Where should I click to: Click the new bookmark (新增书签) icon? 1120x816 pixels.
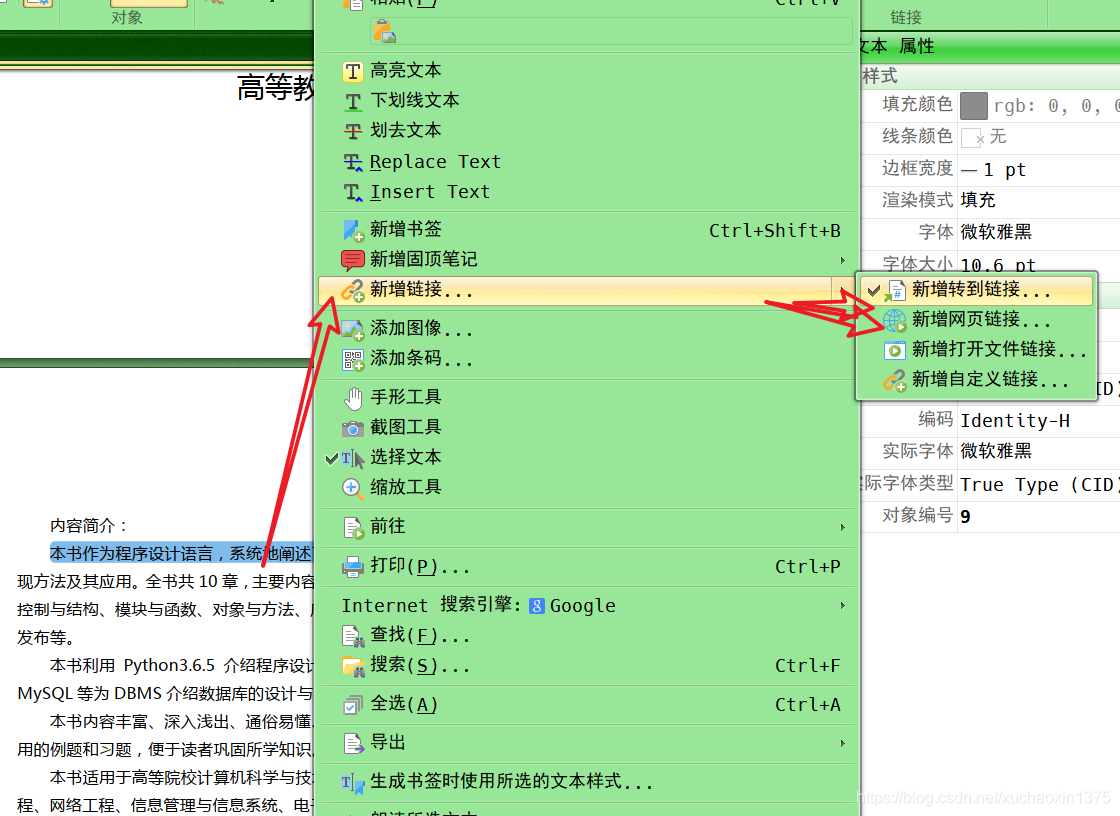(x=353, y=230)
